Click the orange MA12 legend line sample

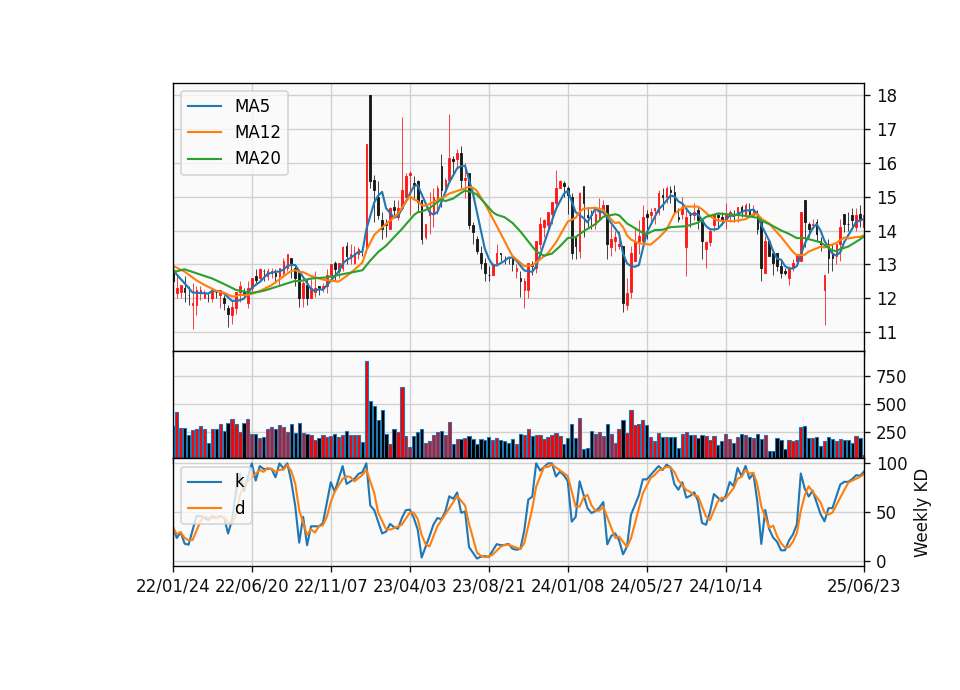tap(204, 132)
